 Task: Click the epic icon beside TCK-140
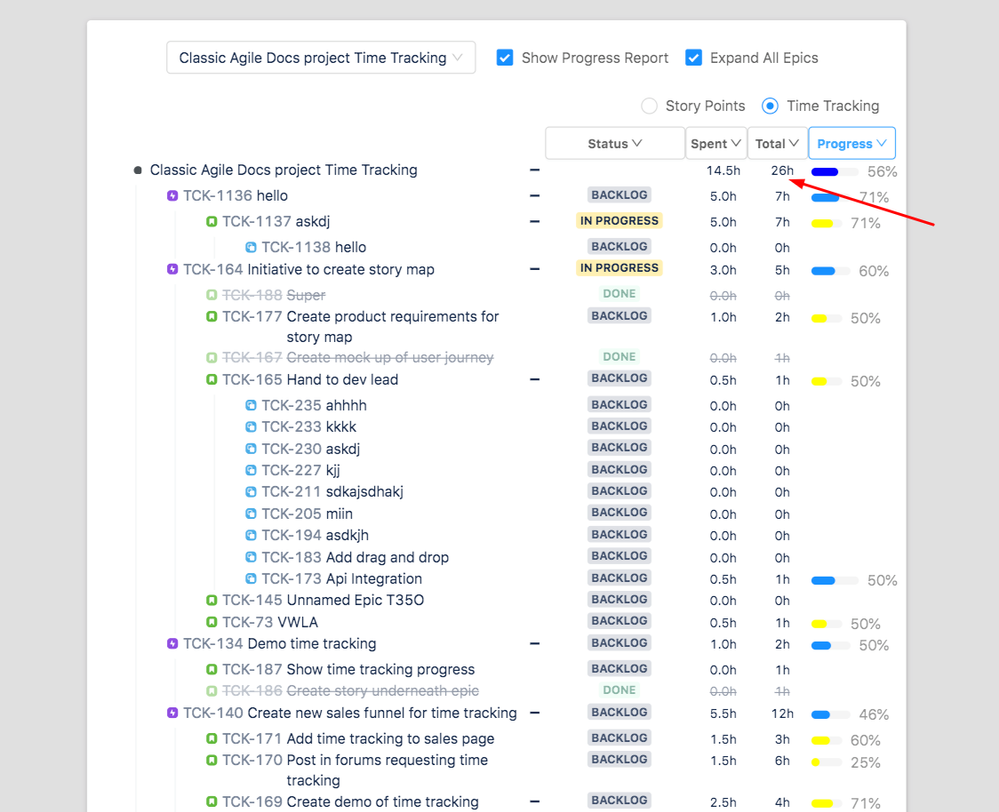[x=172, y=713]
